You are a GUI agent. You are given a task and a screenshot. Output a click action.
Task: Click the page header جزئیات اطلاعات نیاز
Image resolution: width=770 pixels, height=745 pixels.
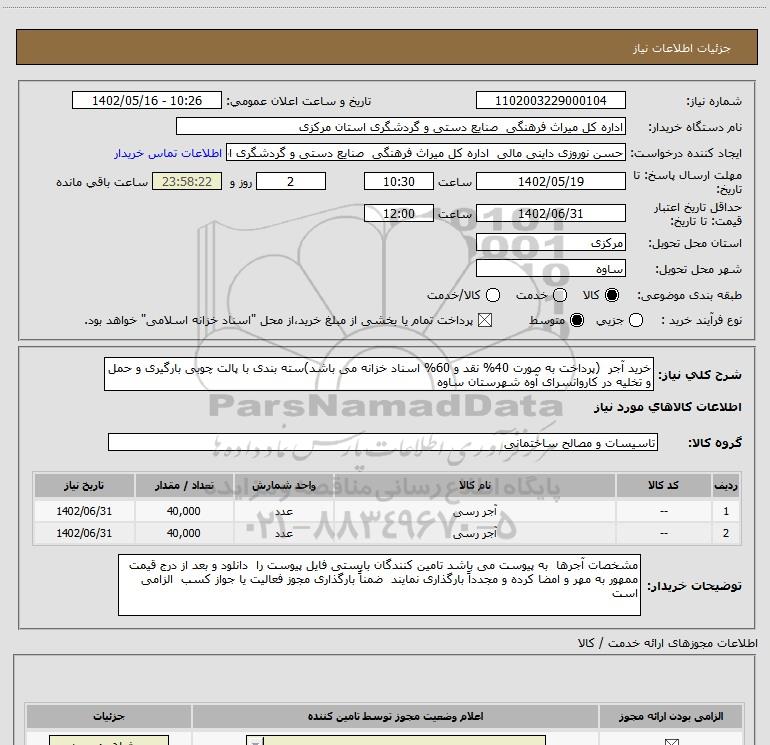coord(682,48)
